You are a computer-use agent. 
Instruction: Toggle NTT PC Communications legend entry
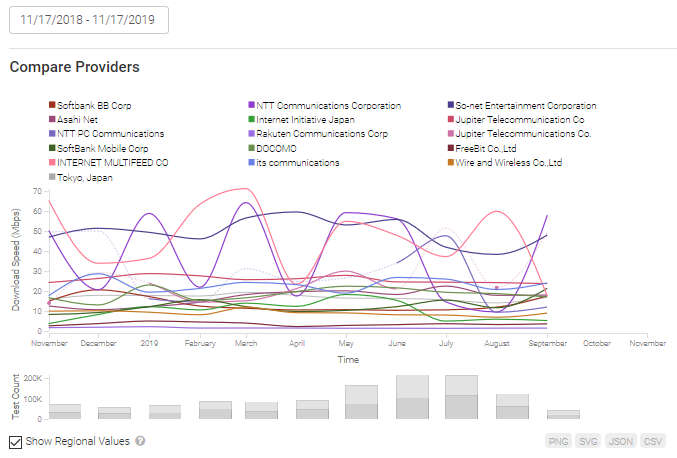coord(107,134)
